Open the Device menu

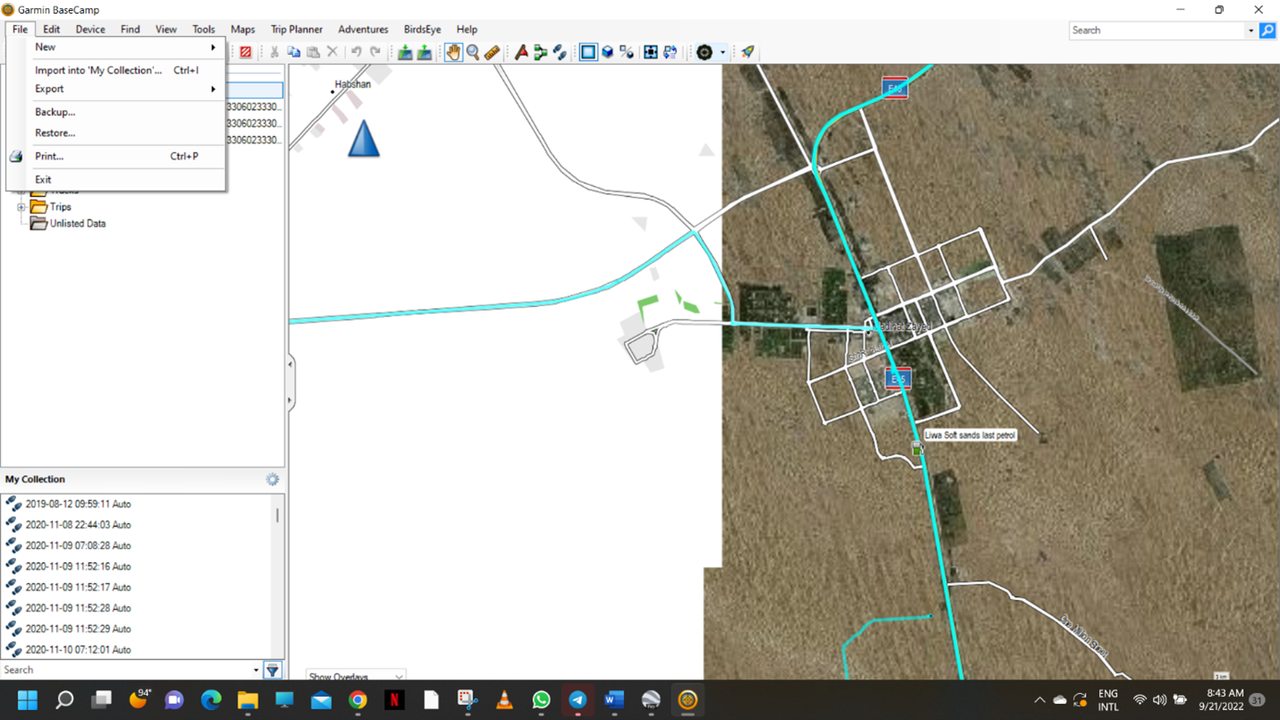click(90, 29)
